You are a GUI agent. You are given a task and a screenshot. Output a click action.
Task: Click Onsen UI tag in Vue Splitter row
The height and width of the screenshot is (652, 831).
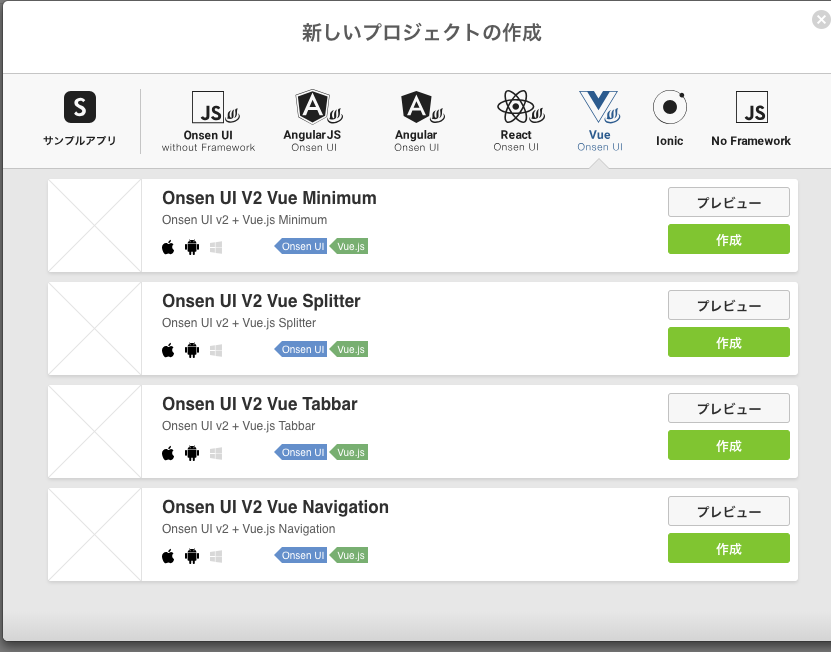pos(300,349)
